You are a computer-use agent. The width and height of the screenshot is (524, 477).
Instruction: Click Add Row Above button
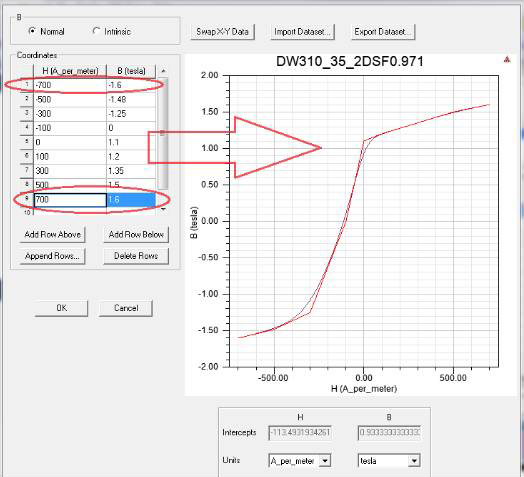pos(52,235)
